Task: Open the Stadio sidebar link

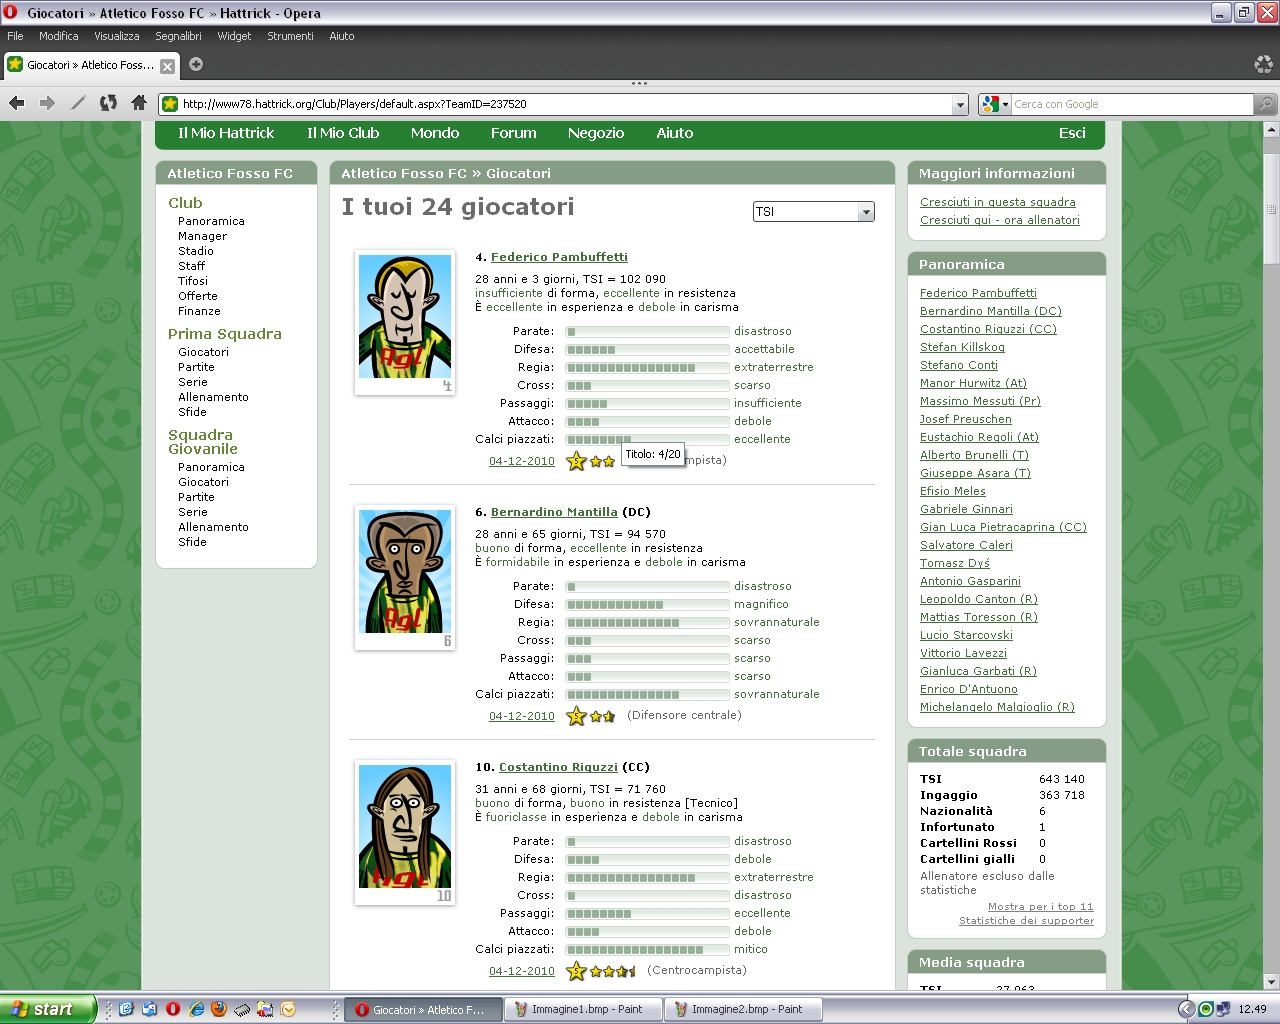Action: coord(196,251)
